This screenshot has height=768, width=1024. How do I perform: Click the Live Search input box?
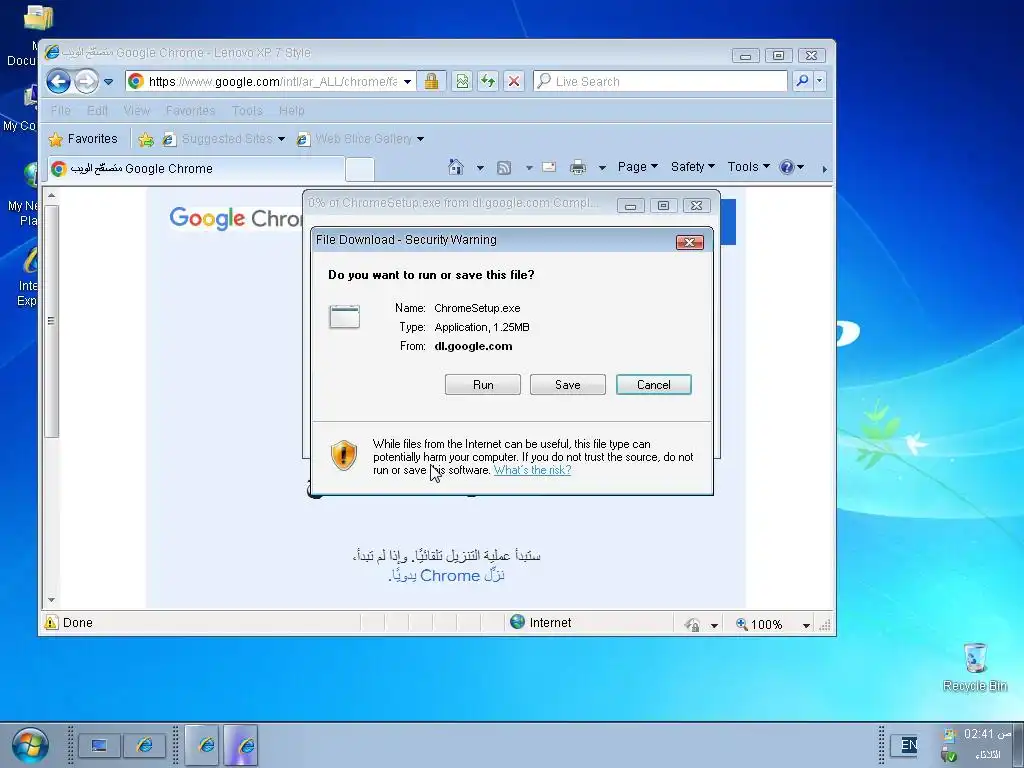660,82
